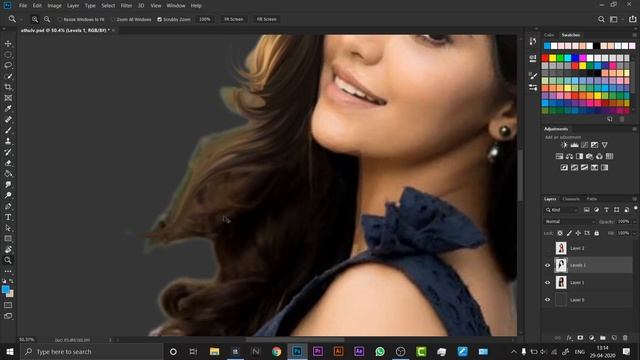The height and width of the screenshot is (360, 640).
Task: Open the Fill slider dropdown arrow
Action: coord(634,233)
